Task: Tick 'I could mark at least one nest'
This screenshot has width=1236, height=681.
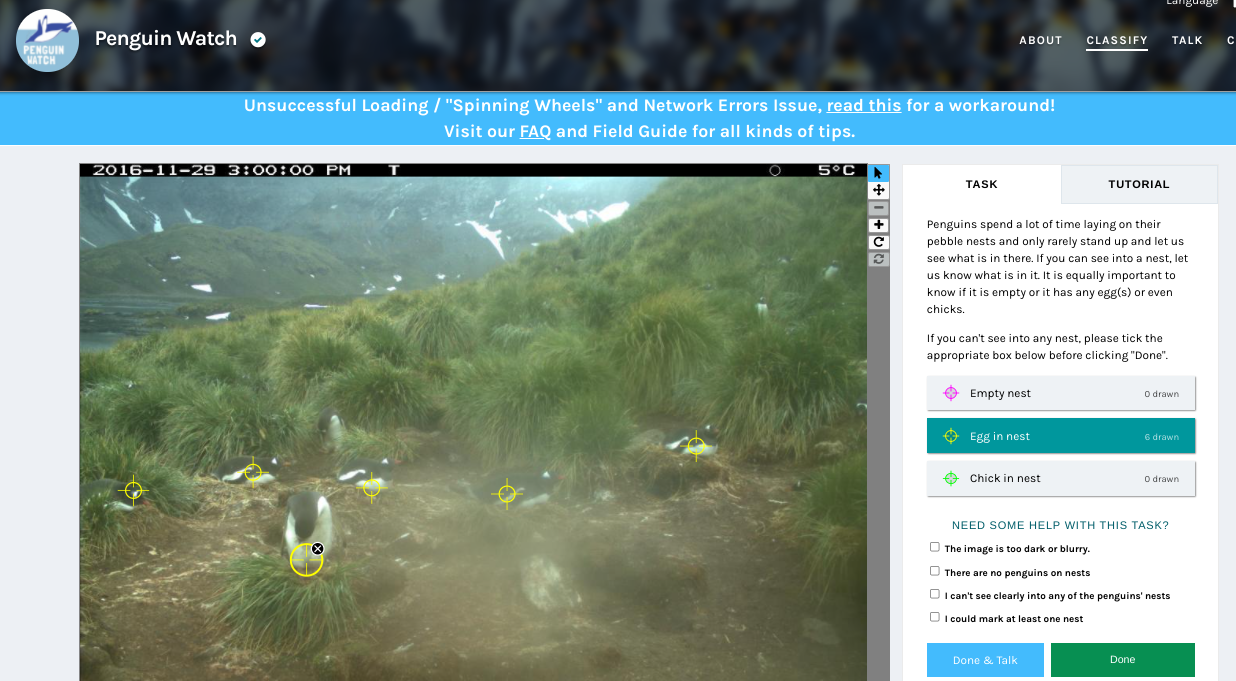Action: tap(935, 617)
